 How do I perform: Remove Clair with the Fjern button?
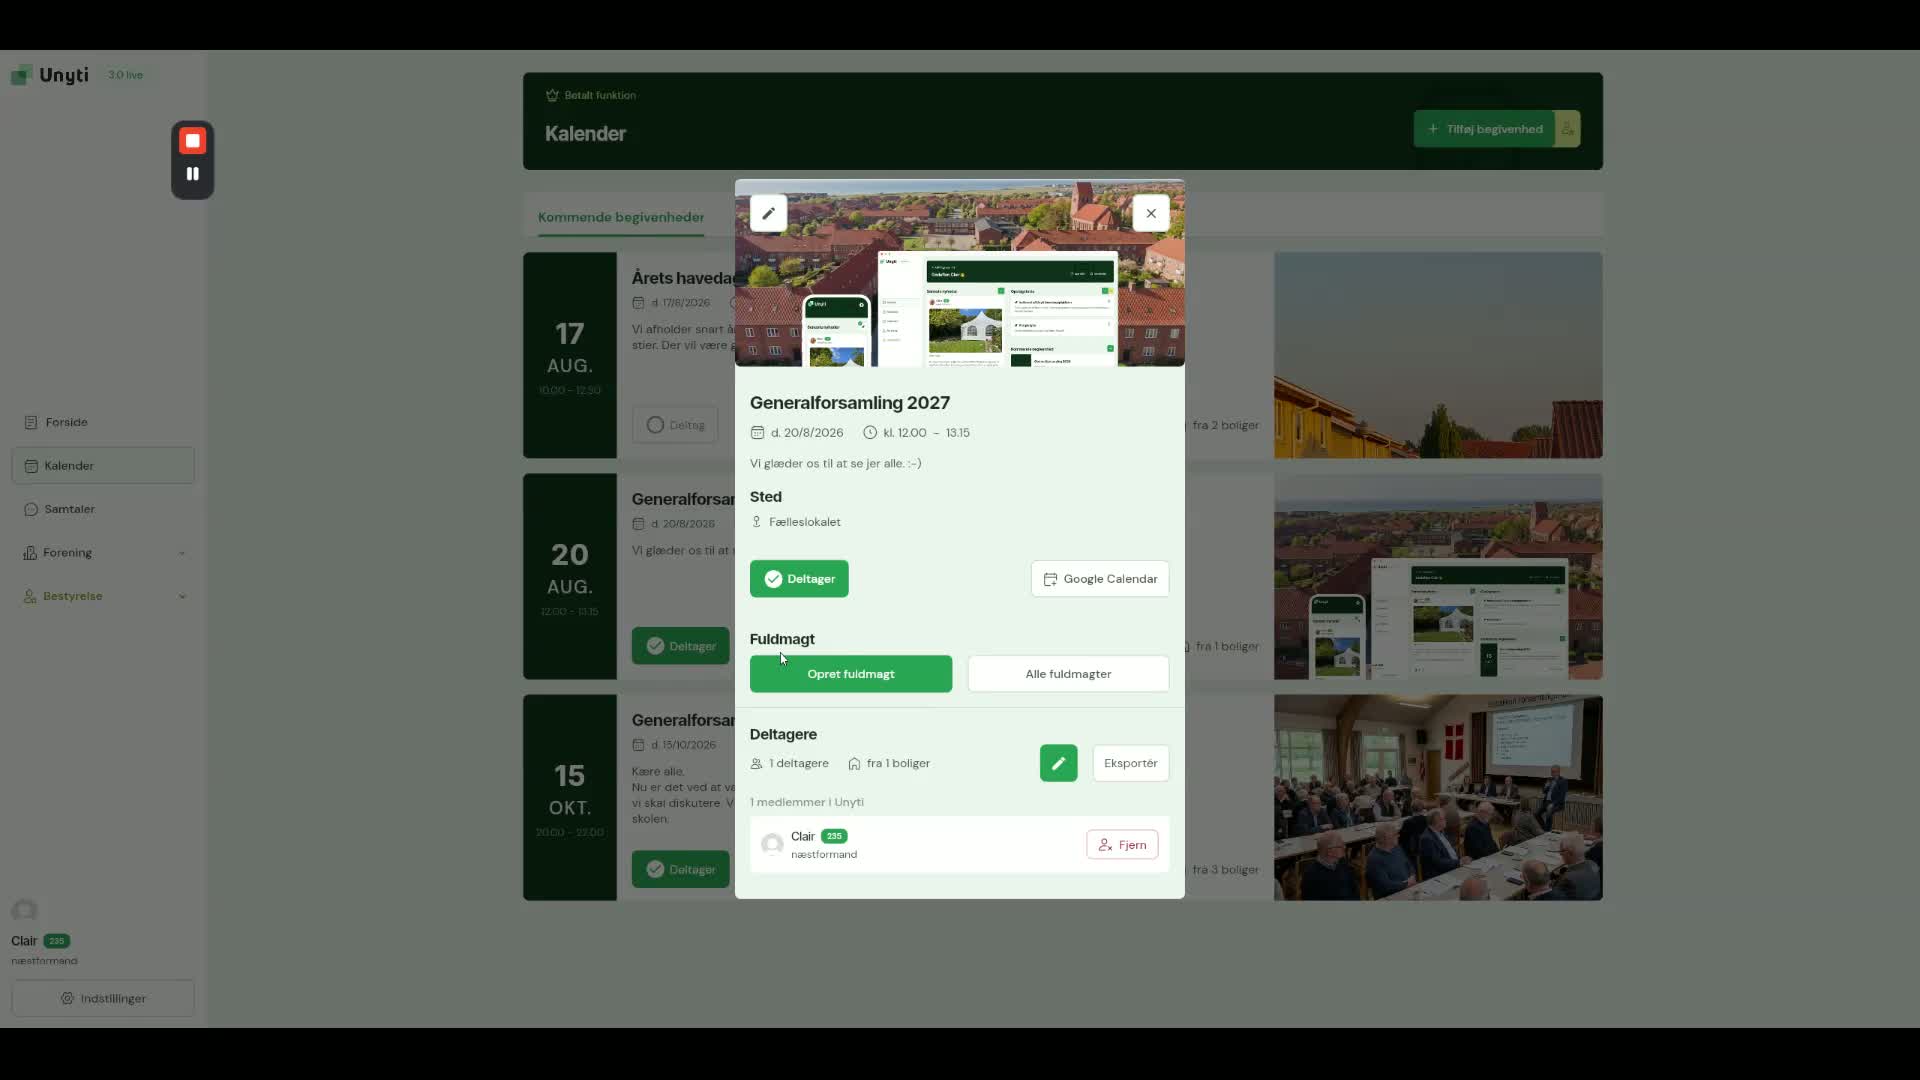coord(1122,845)
